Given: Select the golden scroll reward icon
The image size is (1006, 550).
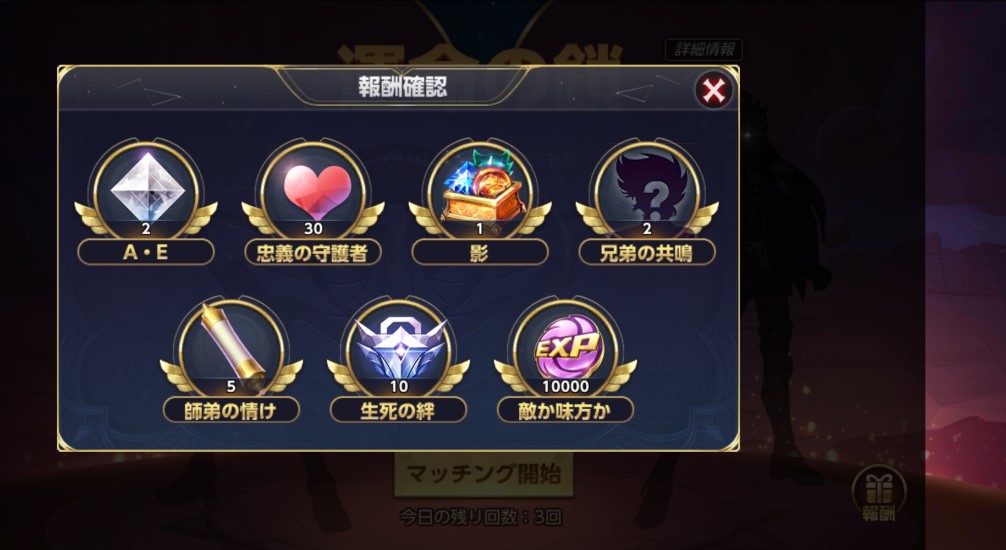Looking at the screenshot, I should pos(232,347).
